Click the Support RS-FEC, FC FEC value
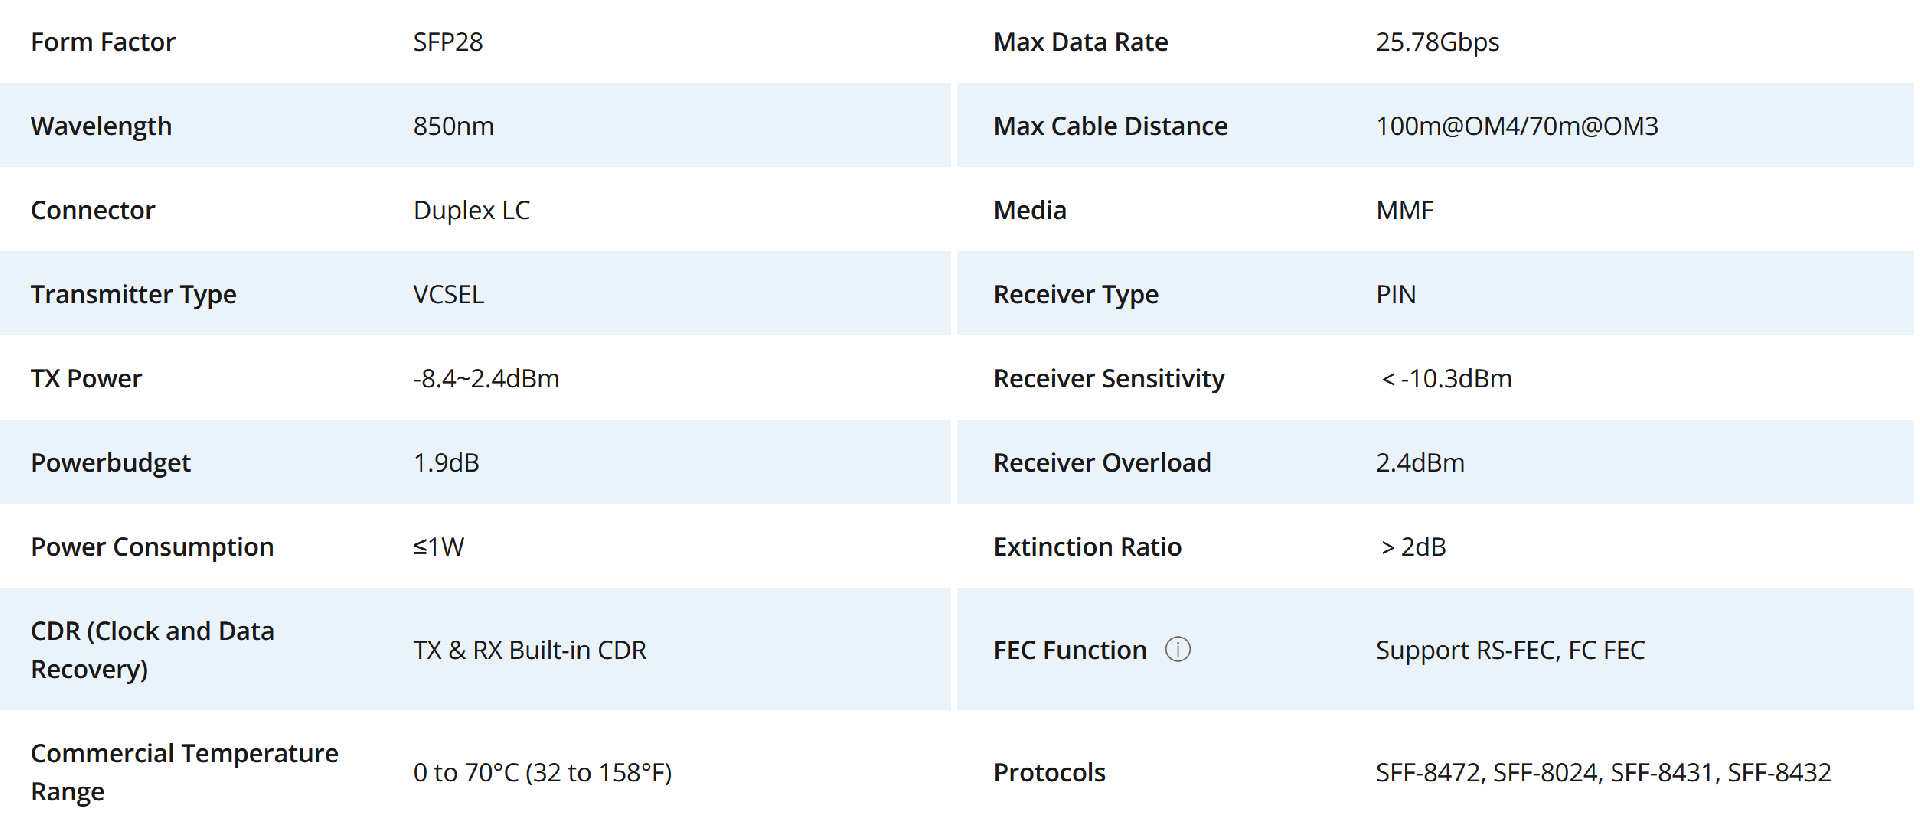Image resolution: width=1920 pixels, height=814 pixels. 1510,650
